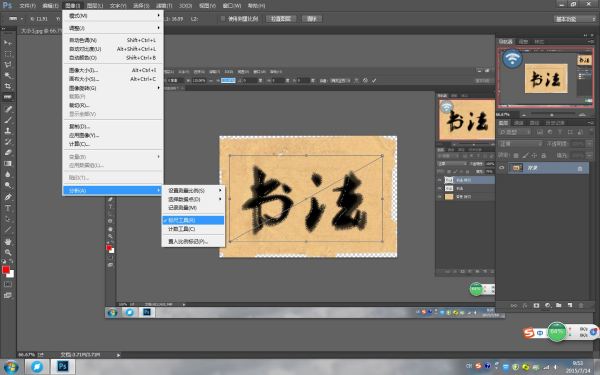Click the 清除 button in the options bar
The image size is (600, 375).
312,18
